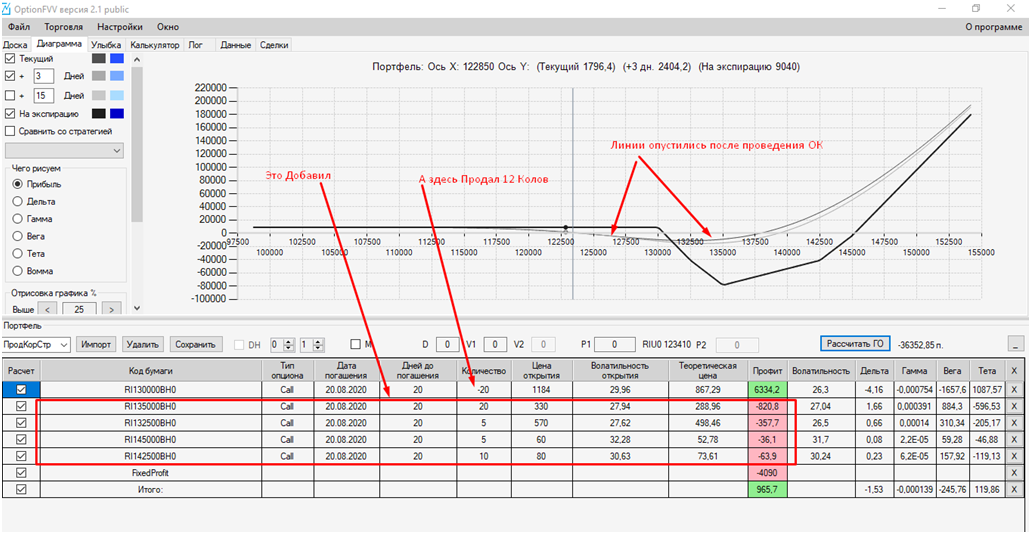The height and width of the screenshot is (534, 1031).
Task: Select the 'Вега' radio button
Action: [18, 236]
